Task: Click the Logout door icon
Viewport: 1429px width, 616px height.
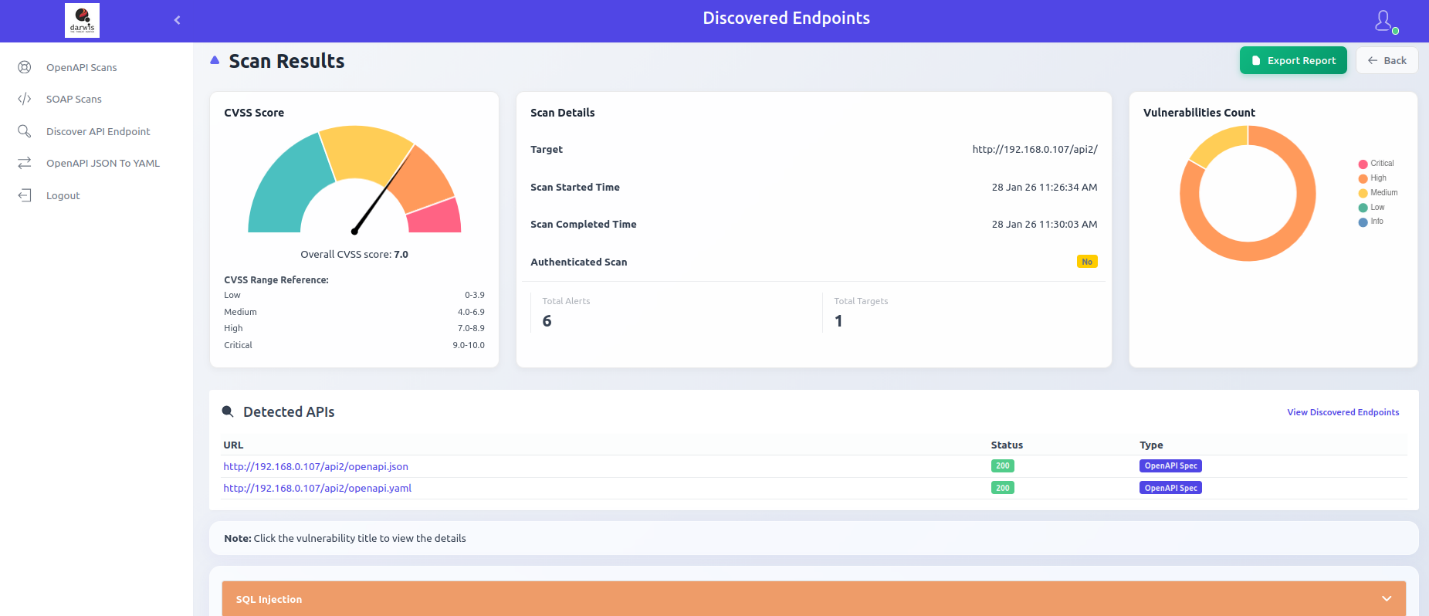Action: tap(25, 196)
